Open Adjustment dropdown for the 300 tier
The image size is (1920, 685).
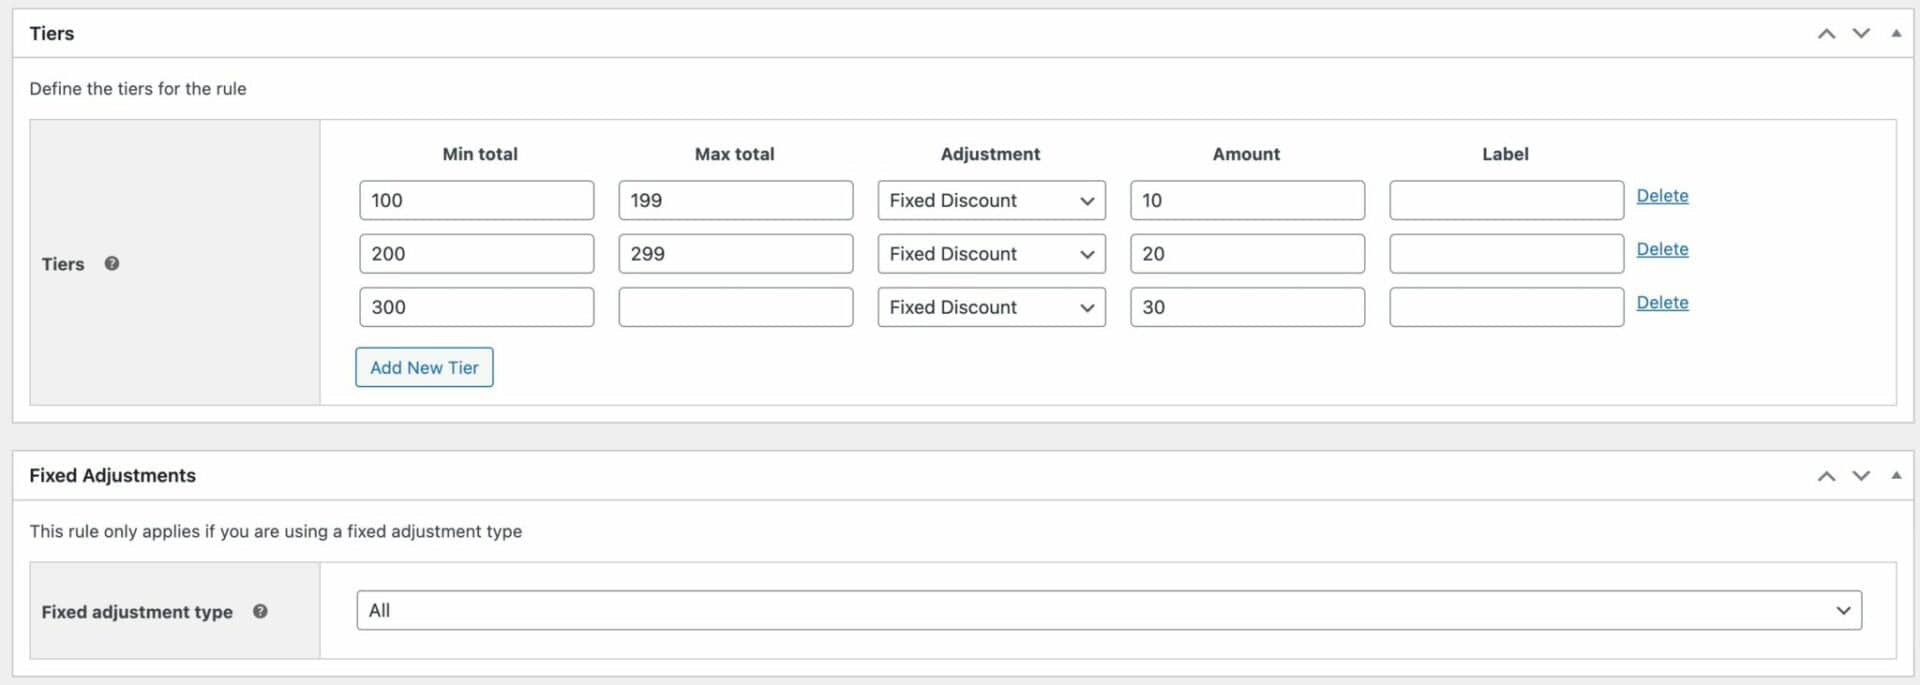991,307
